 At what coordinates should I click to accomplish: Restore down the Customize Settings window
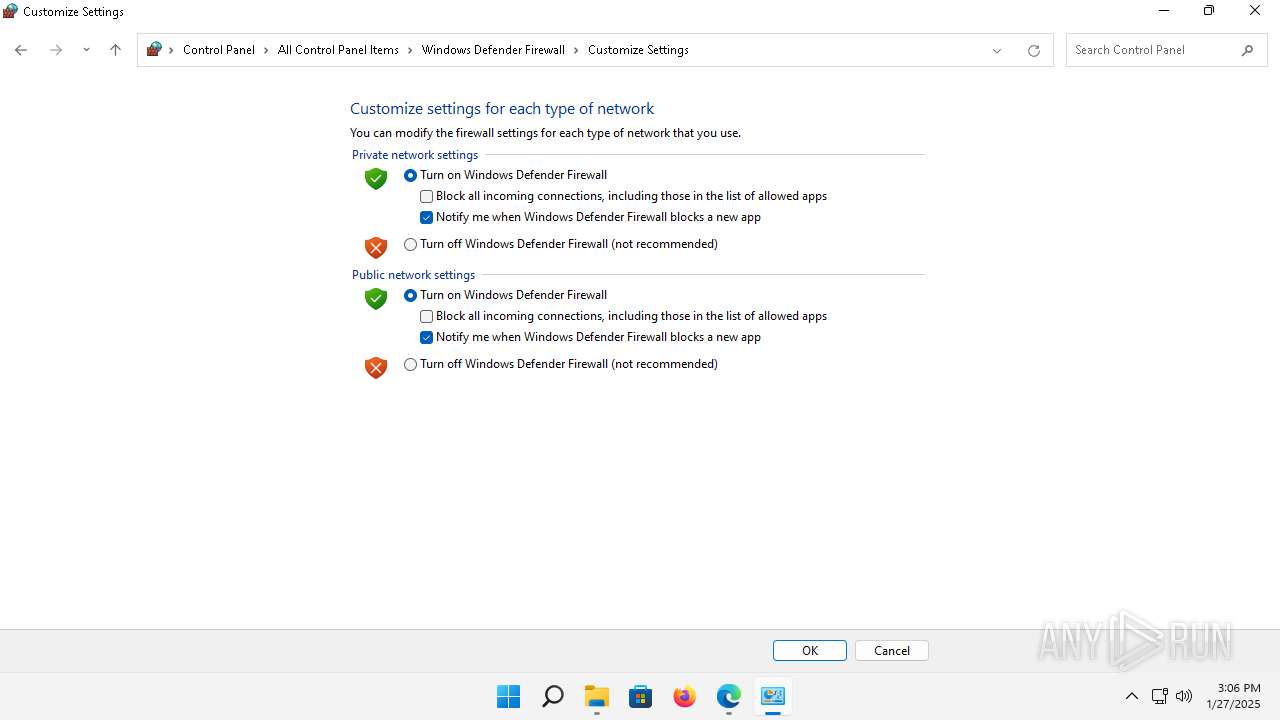[1209, 11]
